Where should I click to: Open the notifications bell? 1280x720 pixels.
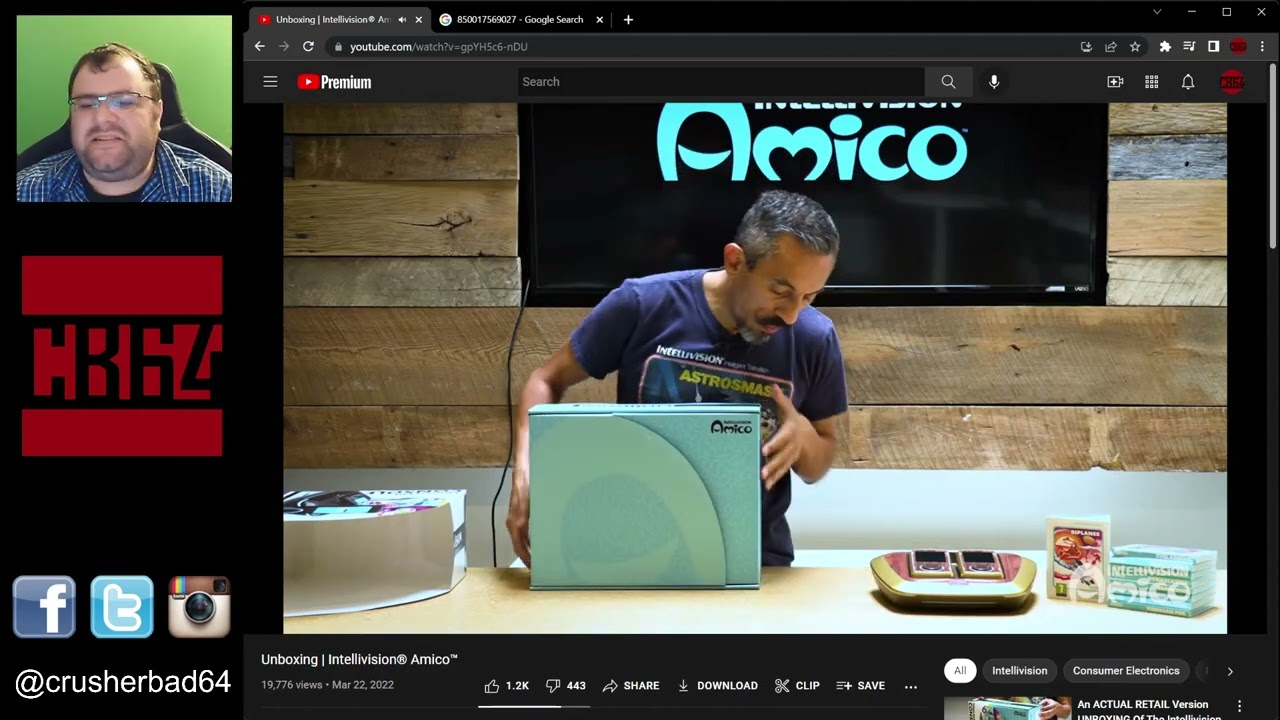coord(1188,82)
